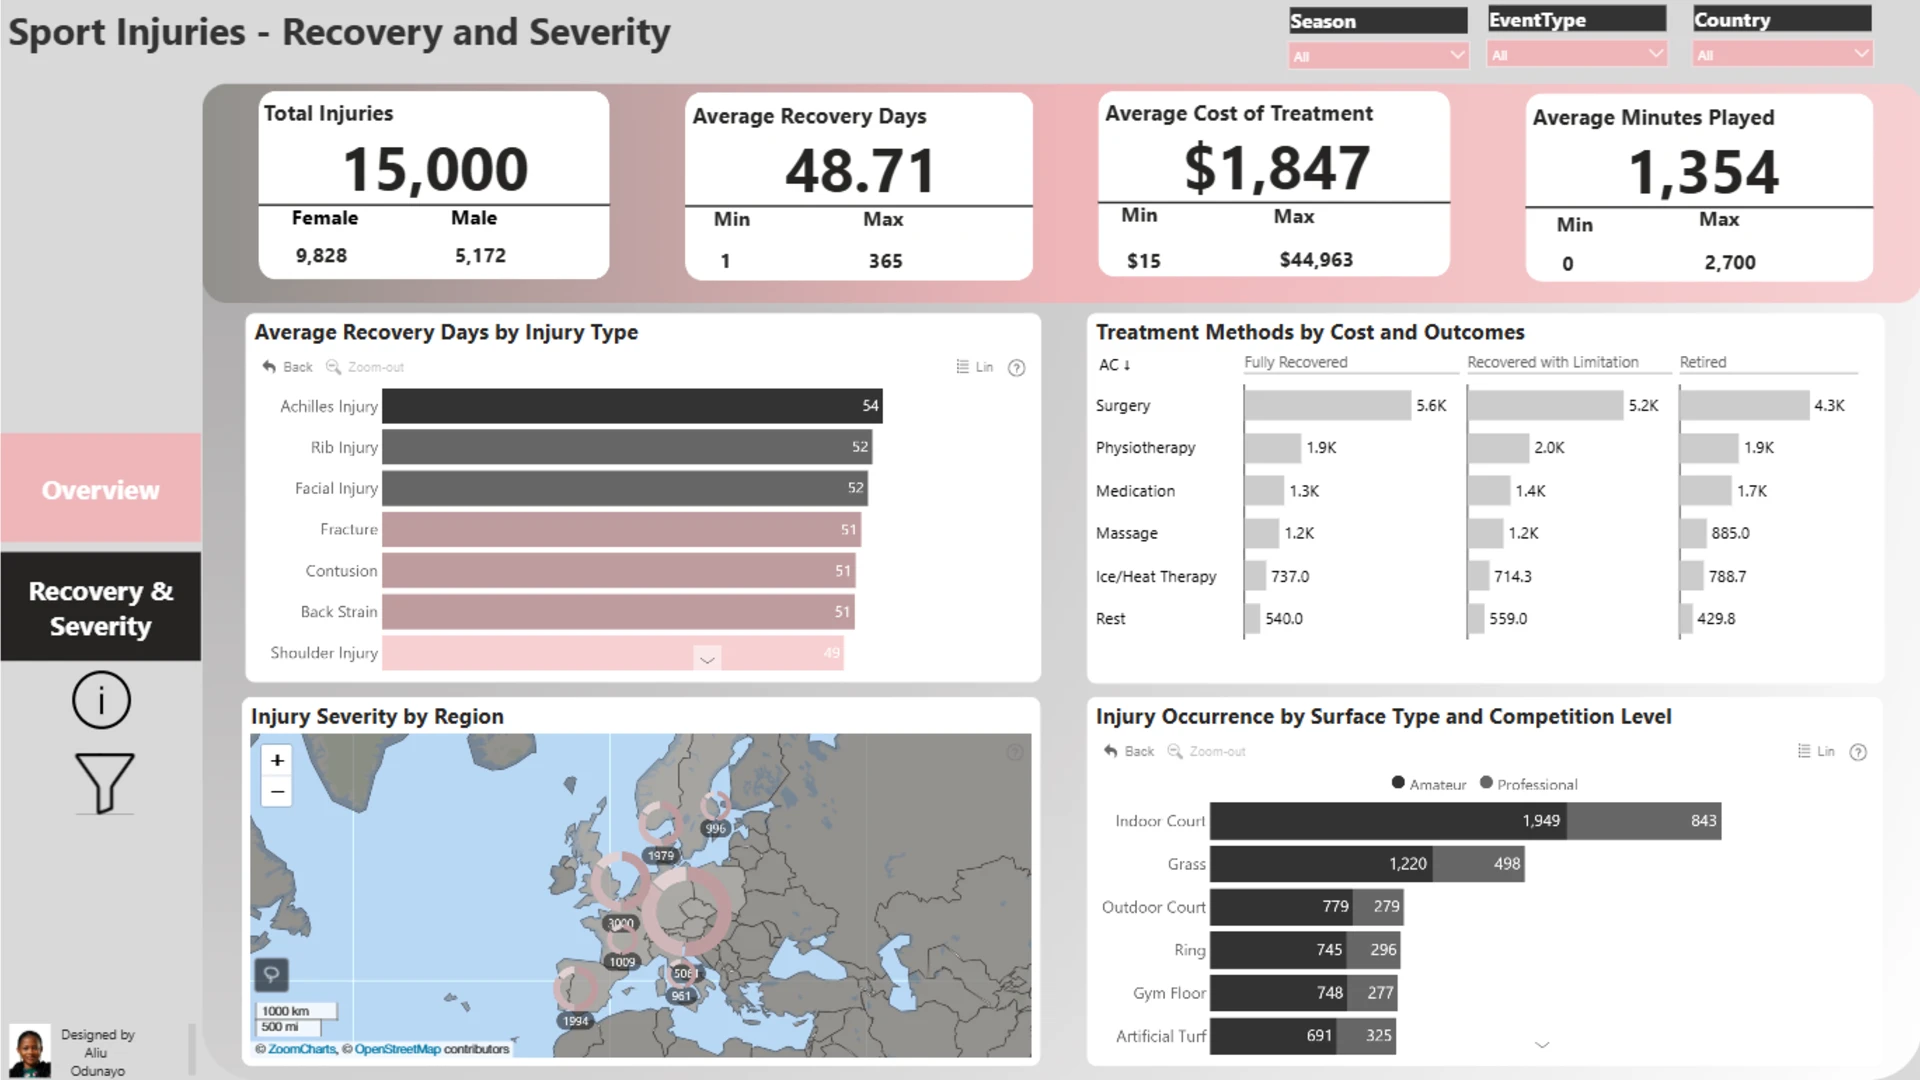Viewport: 1920px width, 1080px height.
Task: Click Back arrow on recovery days chart
Action: click(x=287, y=367)
